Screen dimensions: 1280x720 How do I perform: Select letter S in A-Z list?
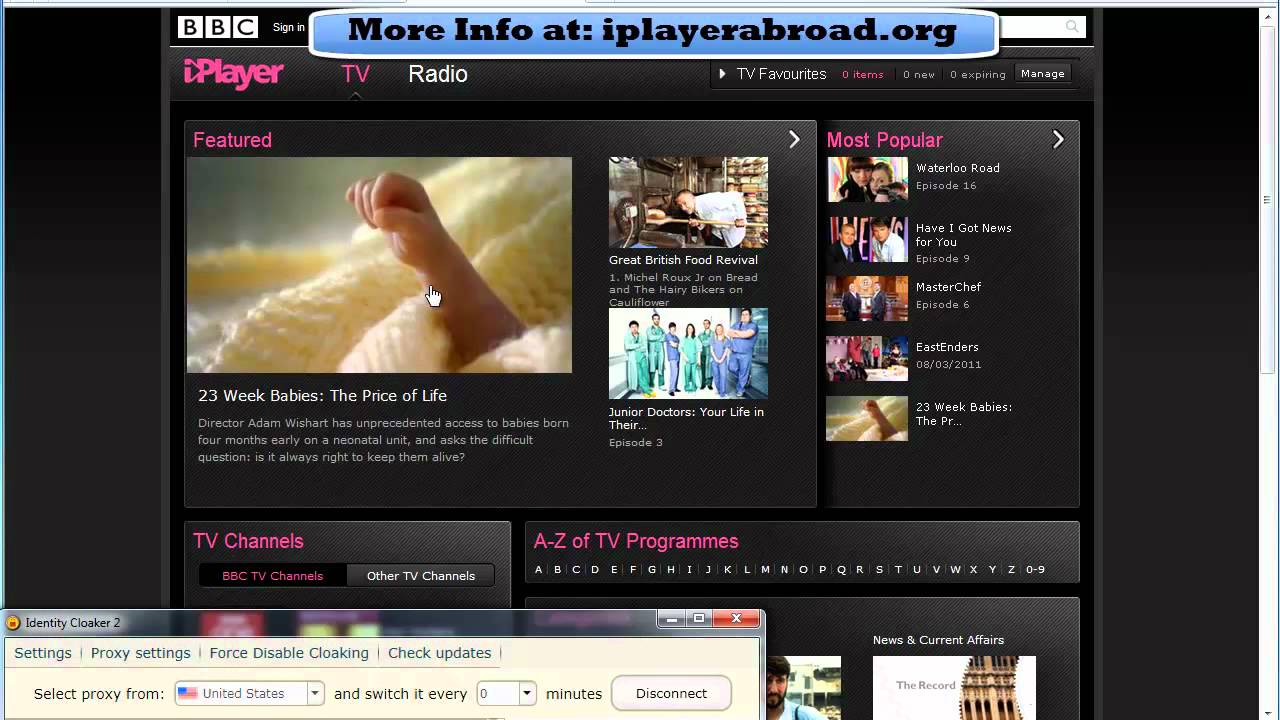tap(879, 570)
